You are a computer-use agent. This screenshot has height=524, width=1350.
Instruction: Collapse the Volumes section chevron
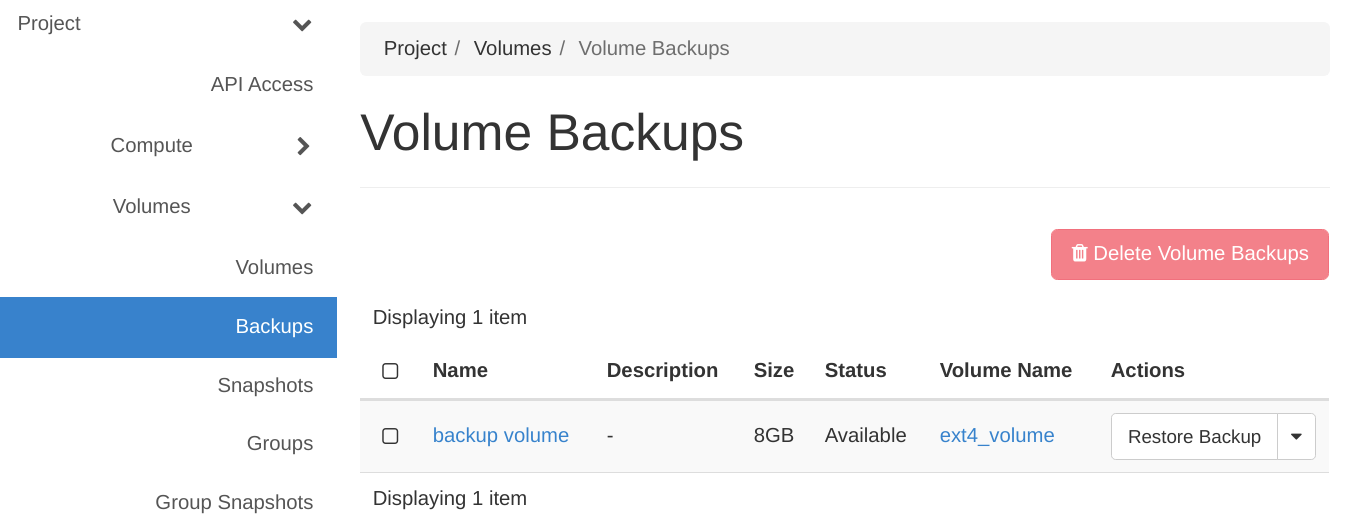click(x=302, y=208)
